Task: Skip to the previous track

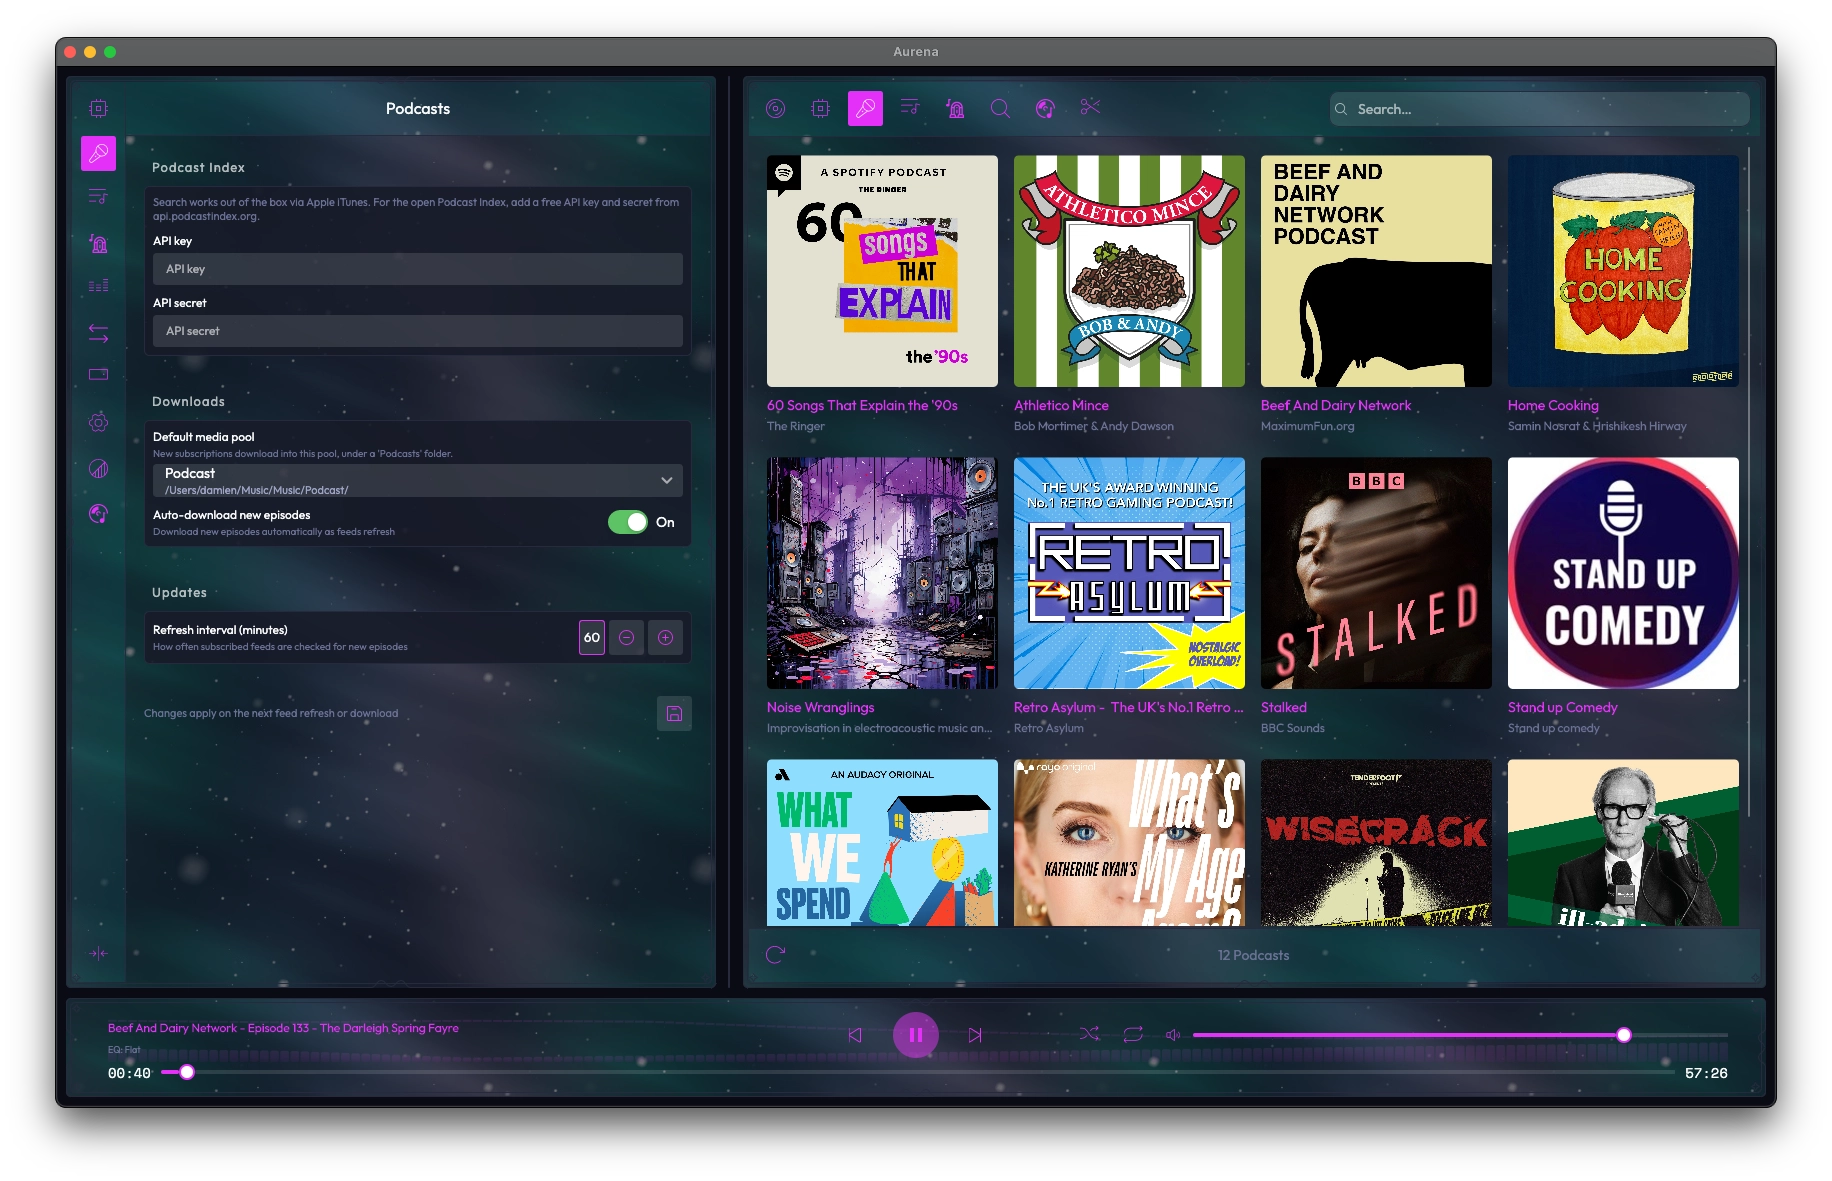Action: (x=855, y=1035)
